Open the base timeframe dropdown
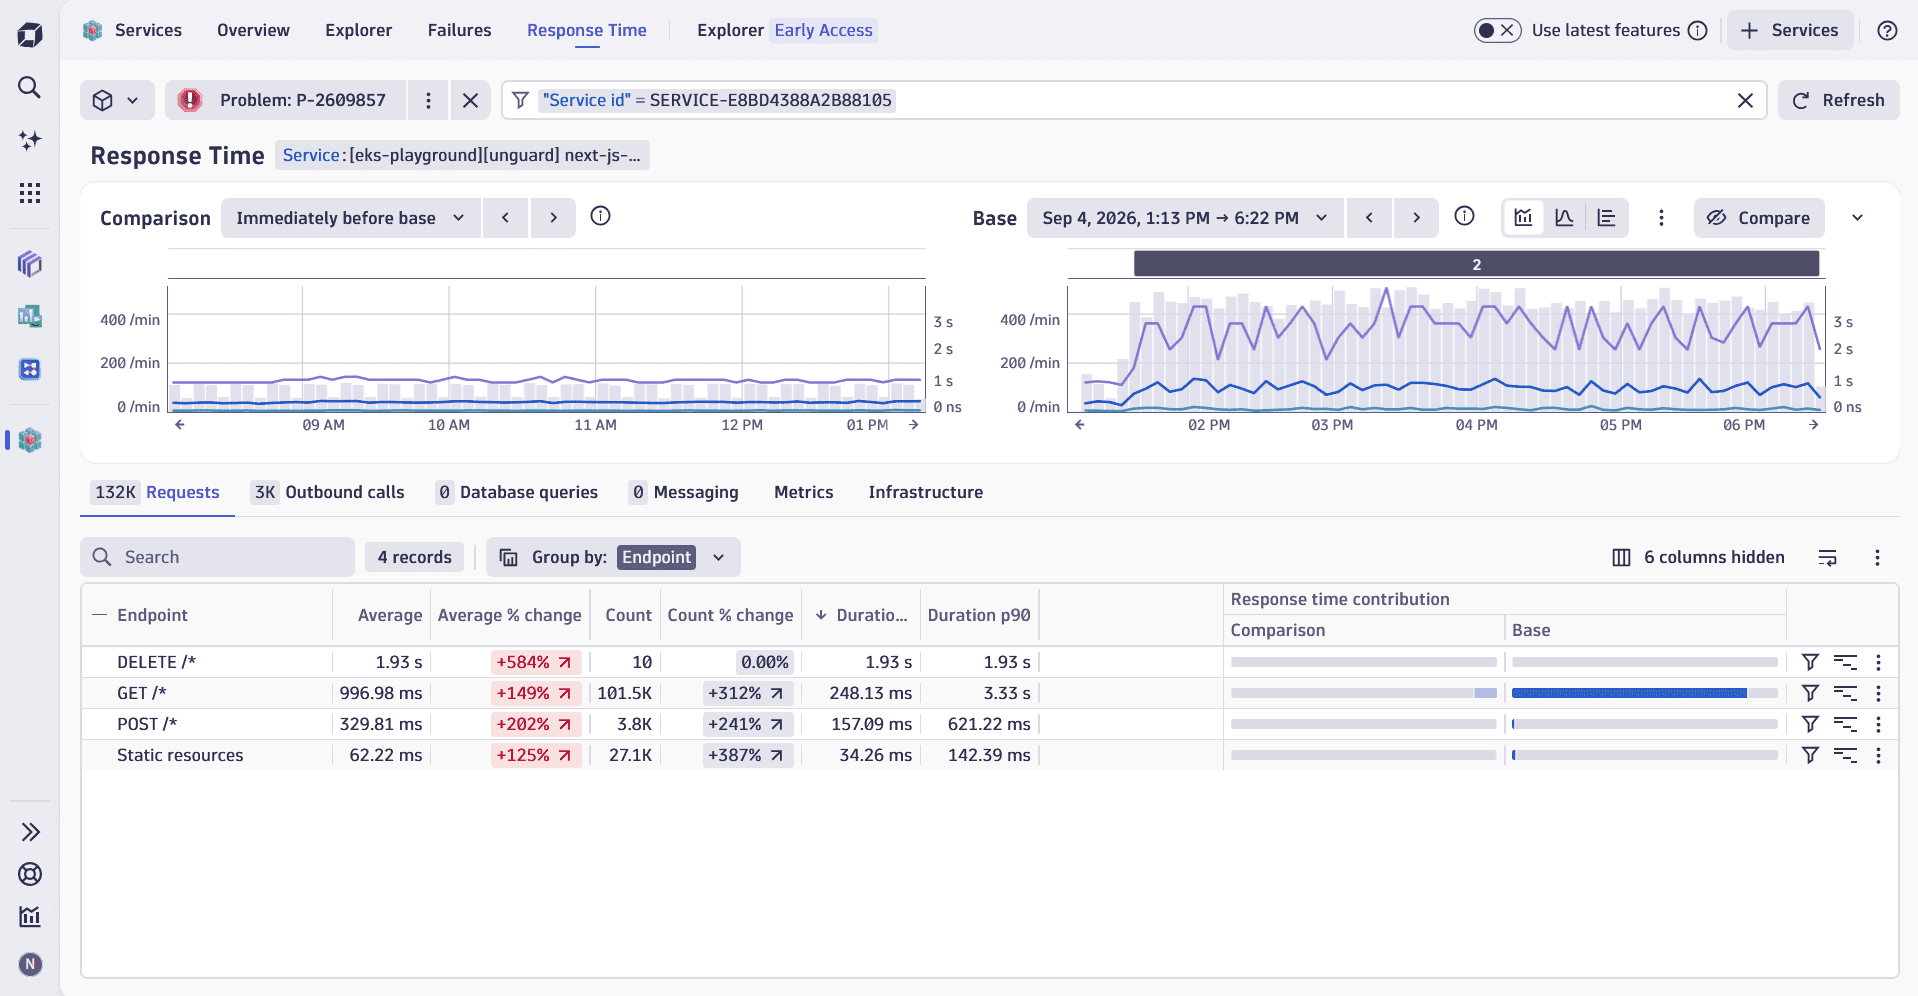Image resolution: width=1918 pixels, height=996 pixels. (x=1185, y=218)
